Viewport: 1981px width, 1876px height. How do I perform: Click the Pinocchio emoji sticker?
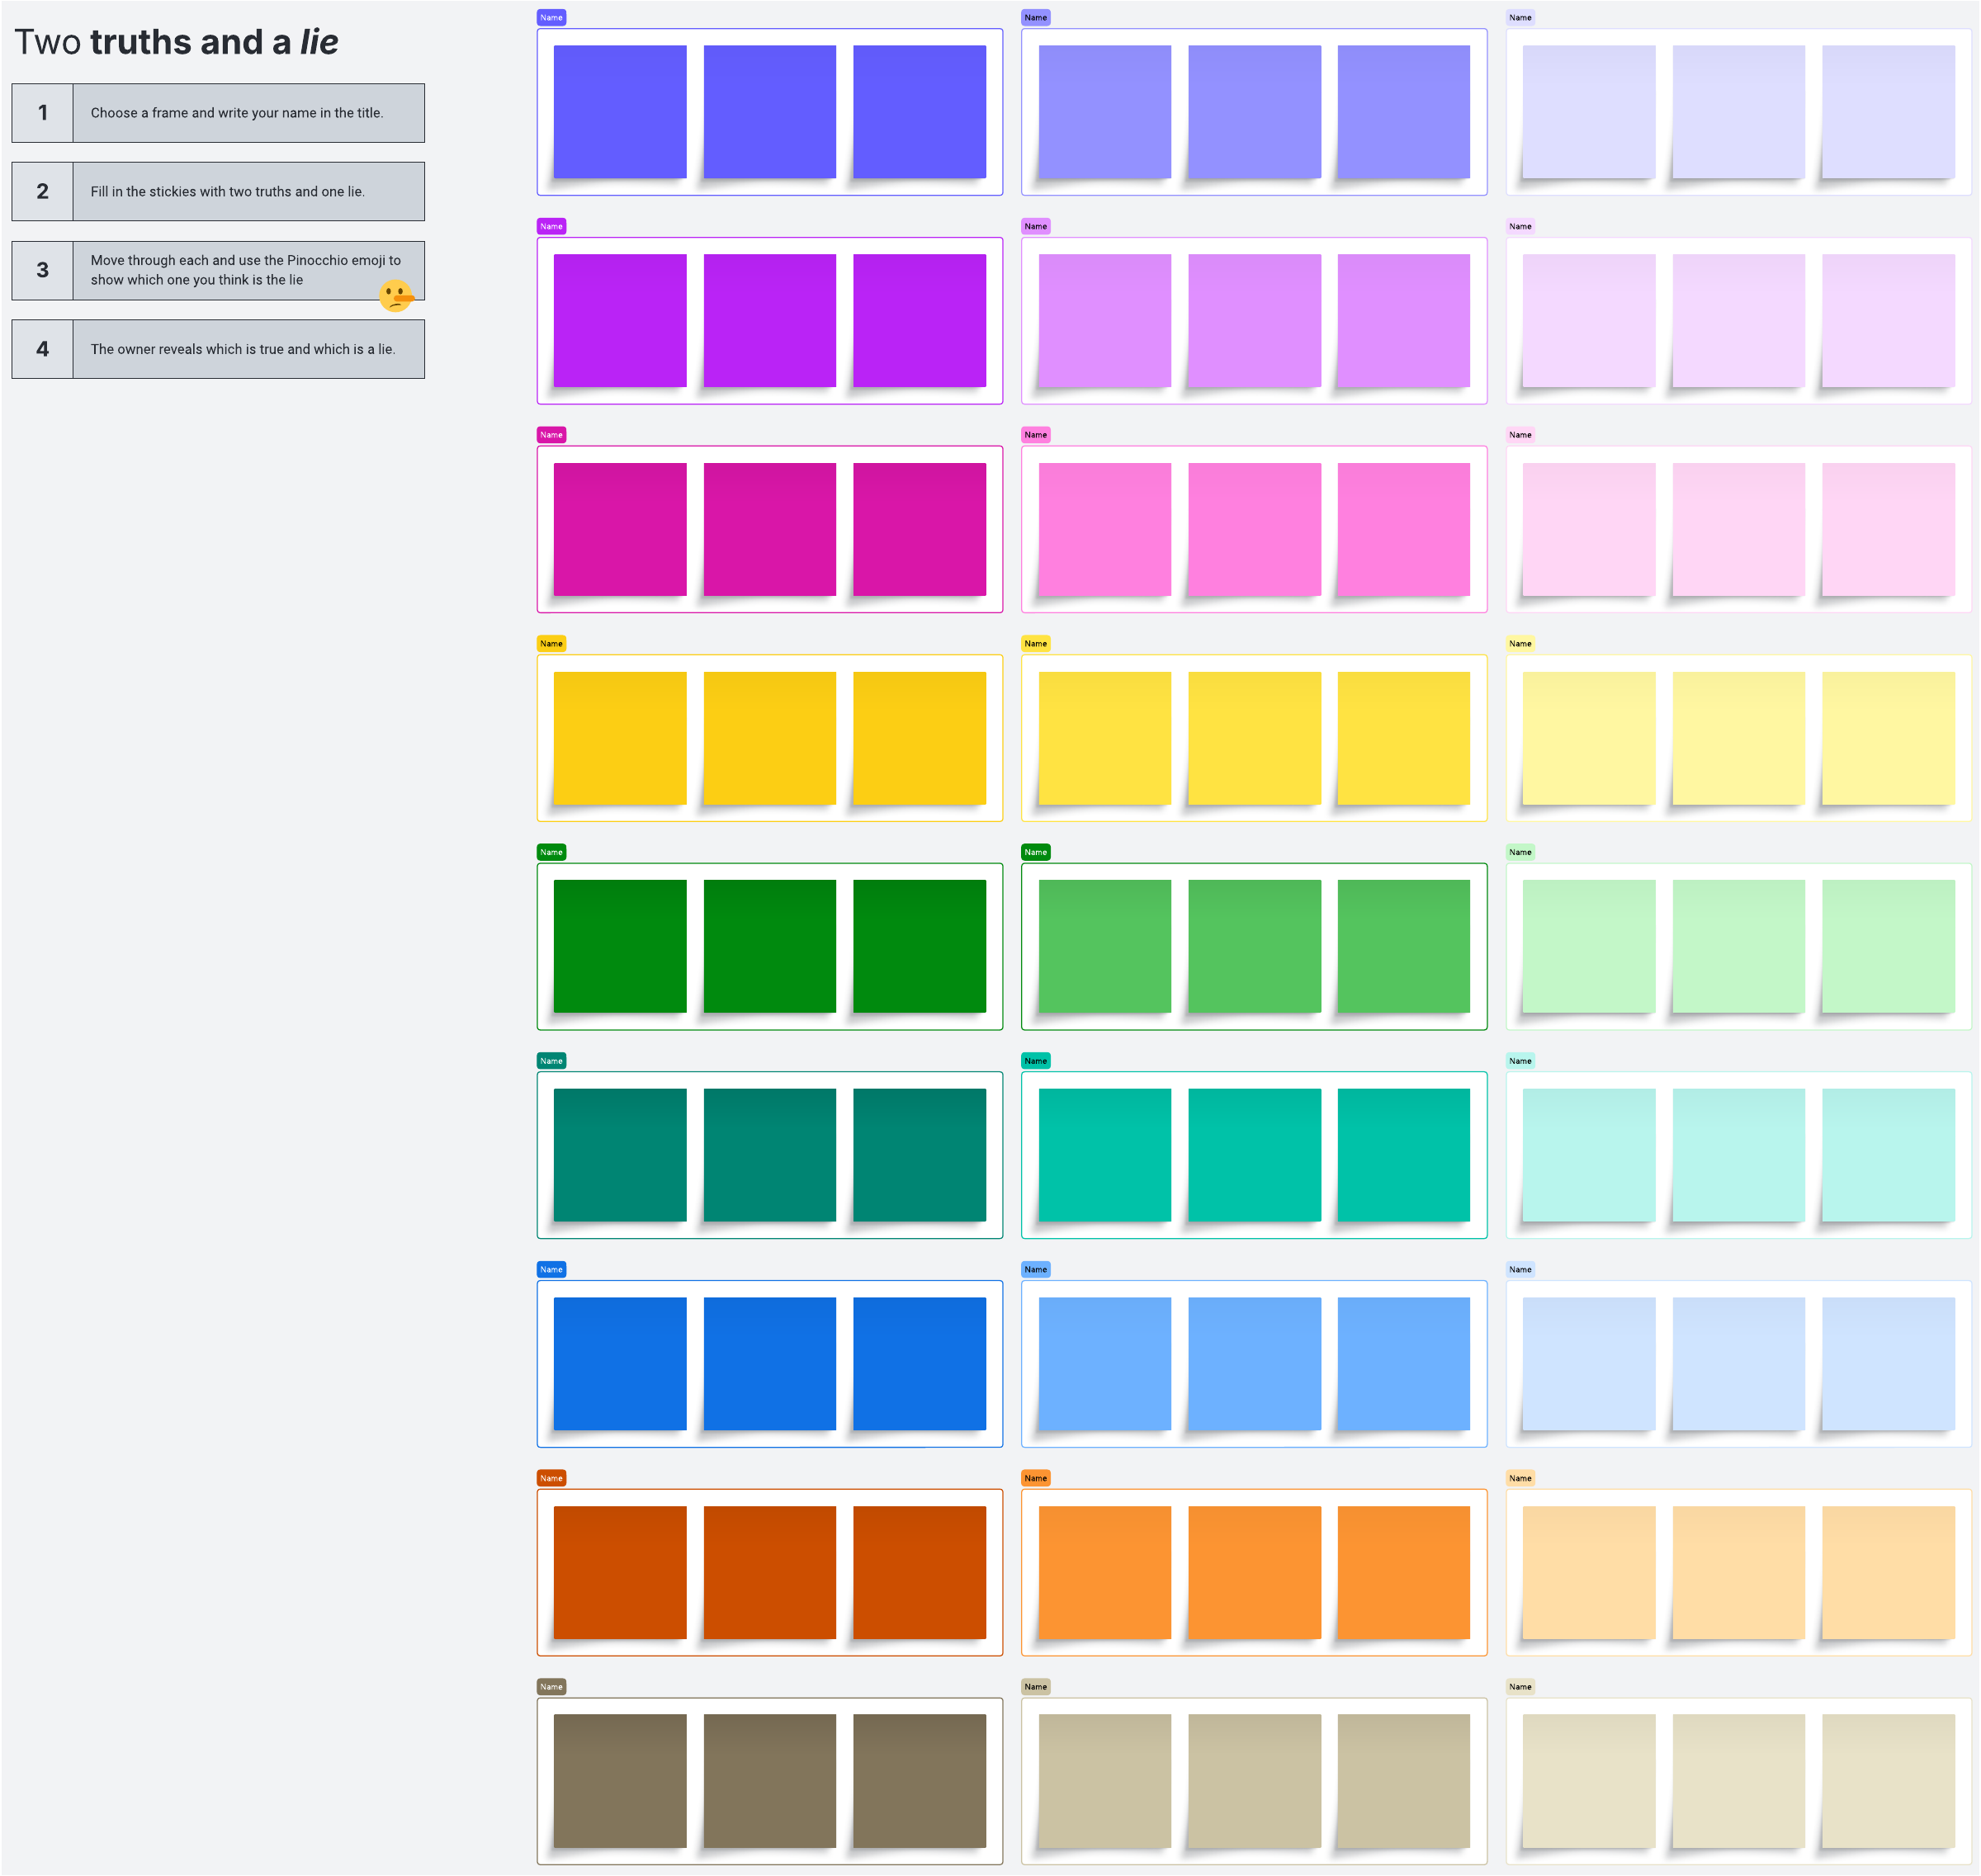(396, 296)
